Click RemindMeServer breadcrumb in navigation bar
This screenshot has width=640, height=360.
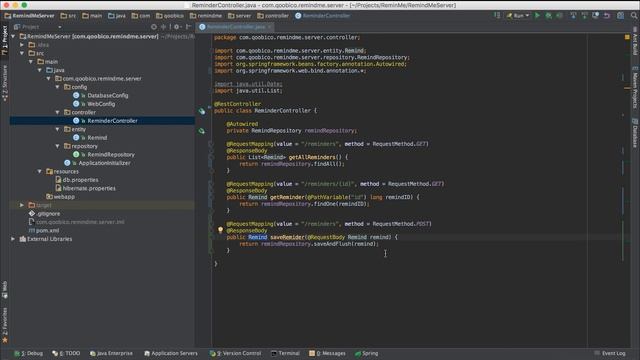tap(29, 16)
